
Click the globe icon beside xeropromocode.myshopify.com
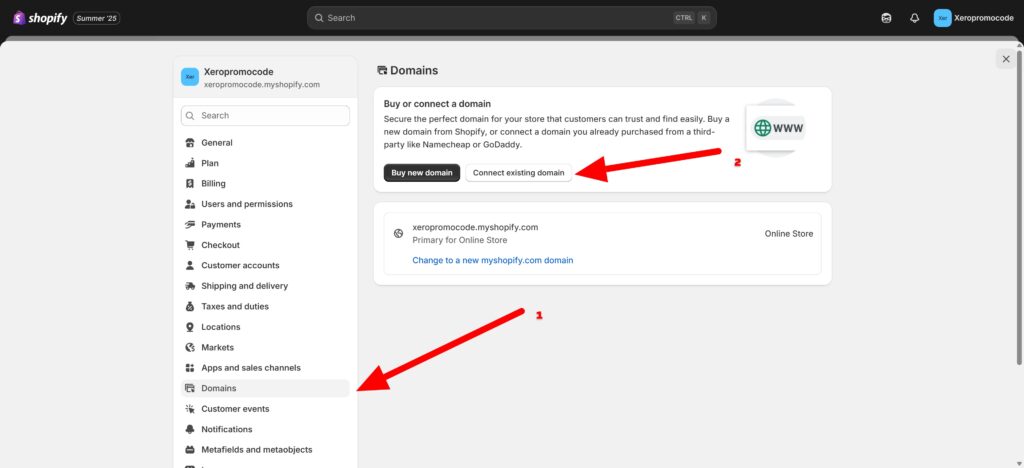click(x=398, y=234)
